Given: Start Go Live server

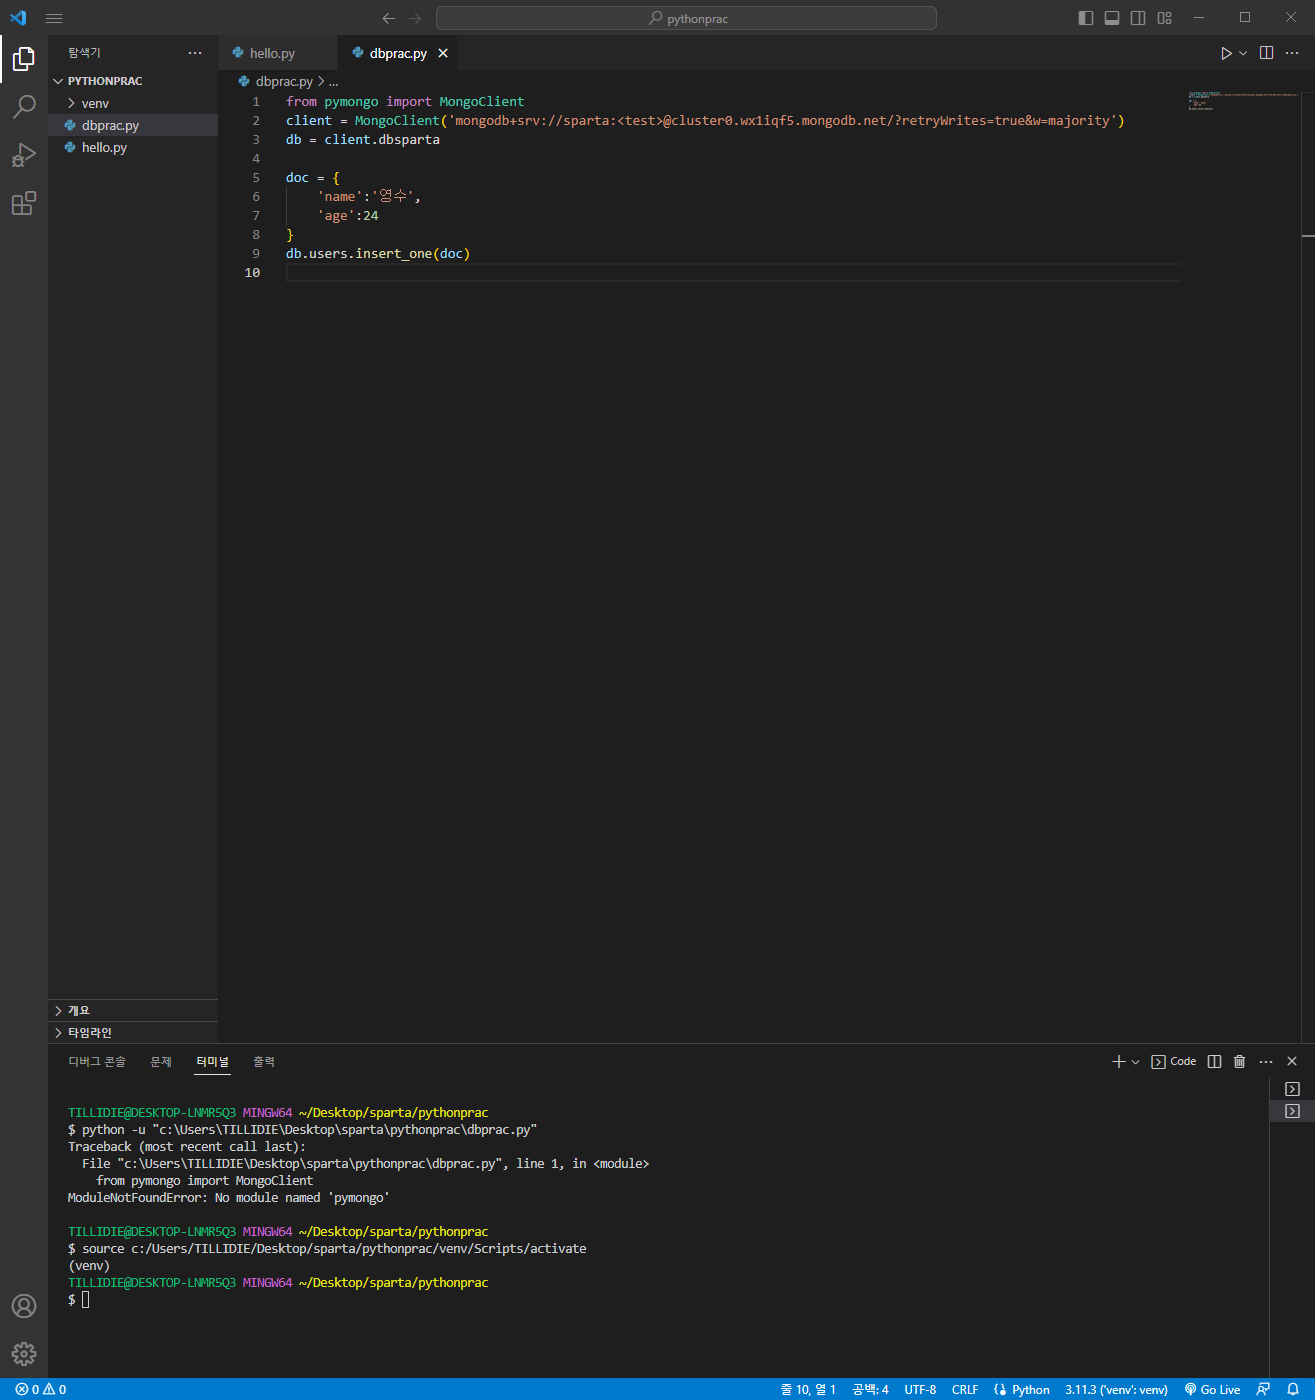Looking at the screenshot, I should pyautogui.click(x=1212, y=1390).
